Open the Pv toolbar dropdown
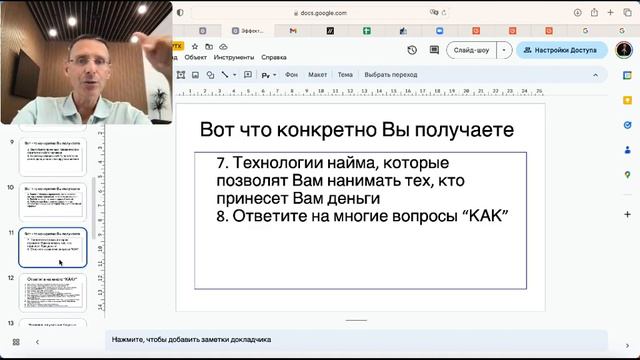 coord(269,75)
